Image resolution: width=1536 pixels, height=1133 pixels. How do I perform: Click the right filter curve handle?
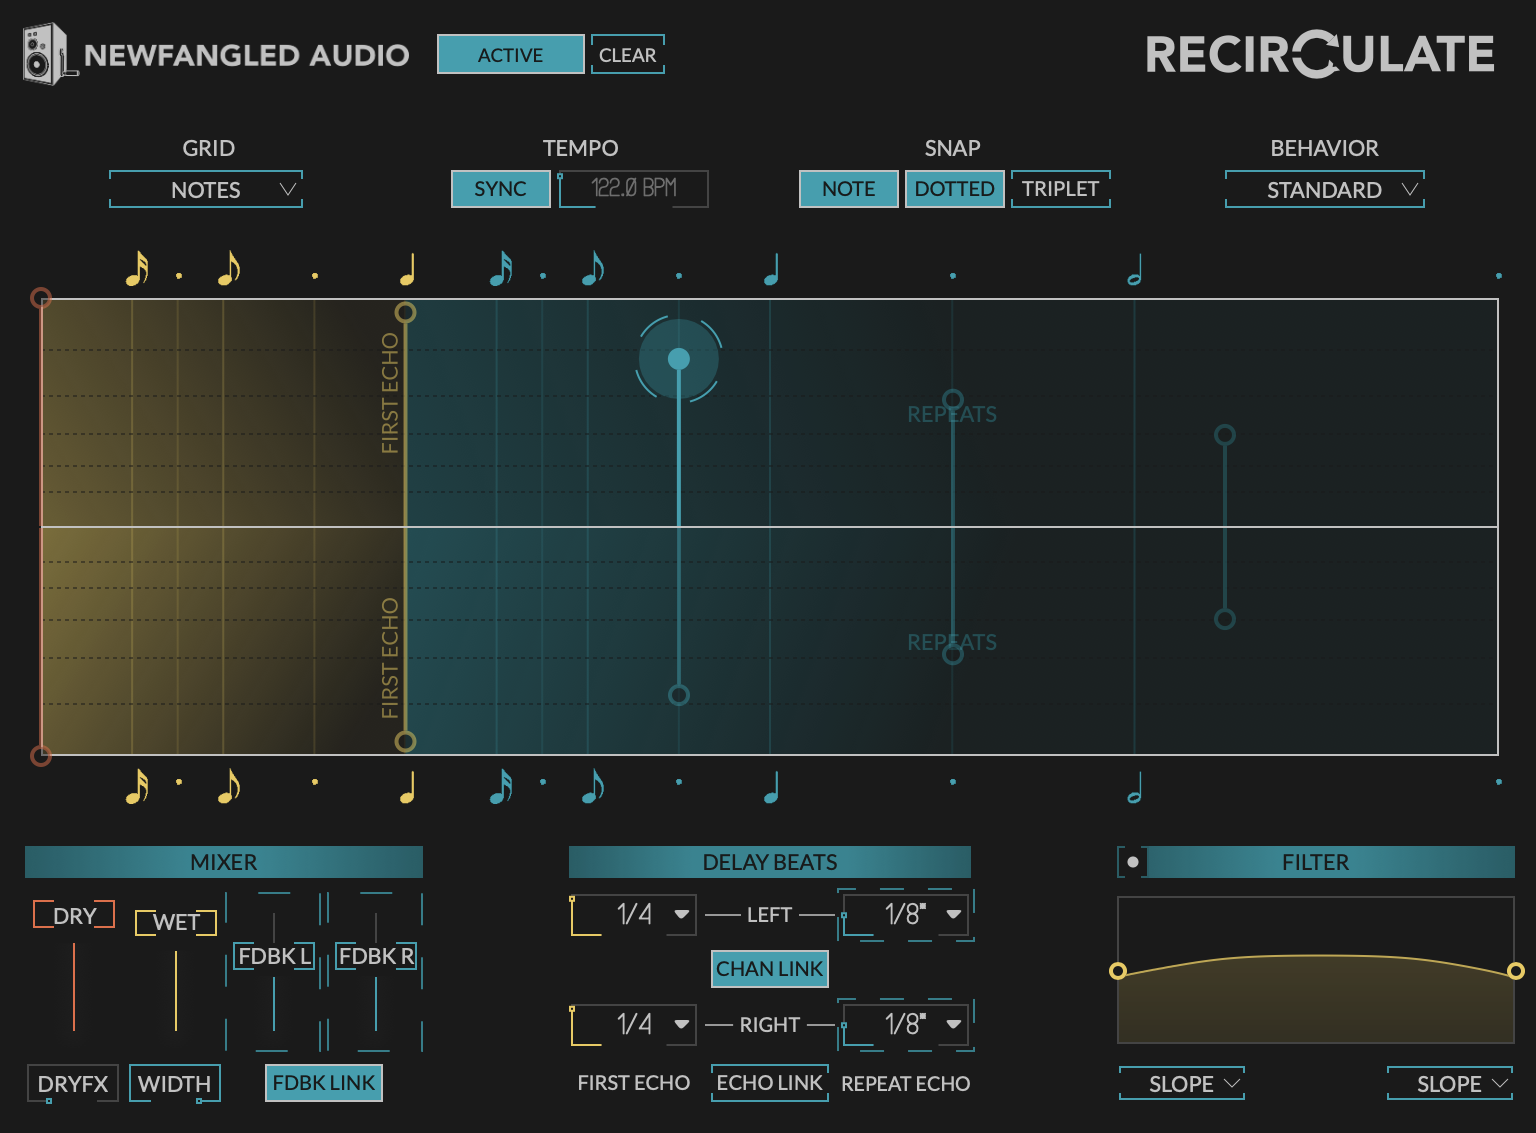click(1516, 971)
